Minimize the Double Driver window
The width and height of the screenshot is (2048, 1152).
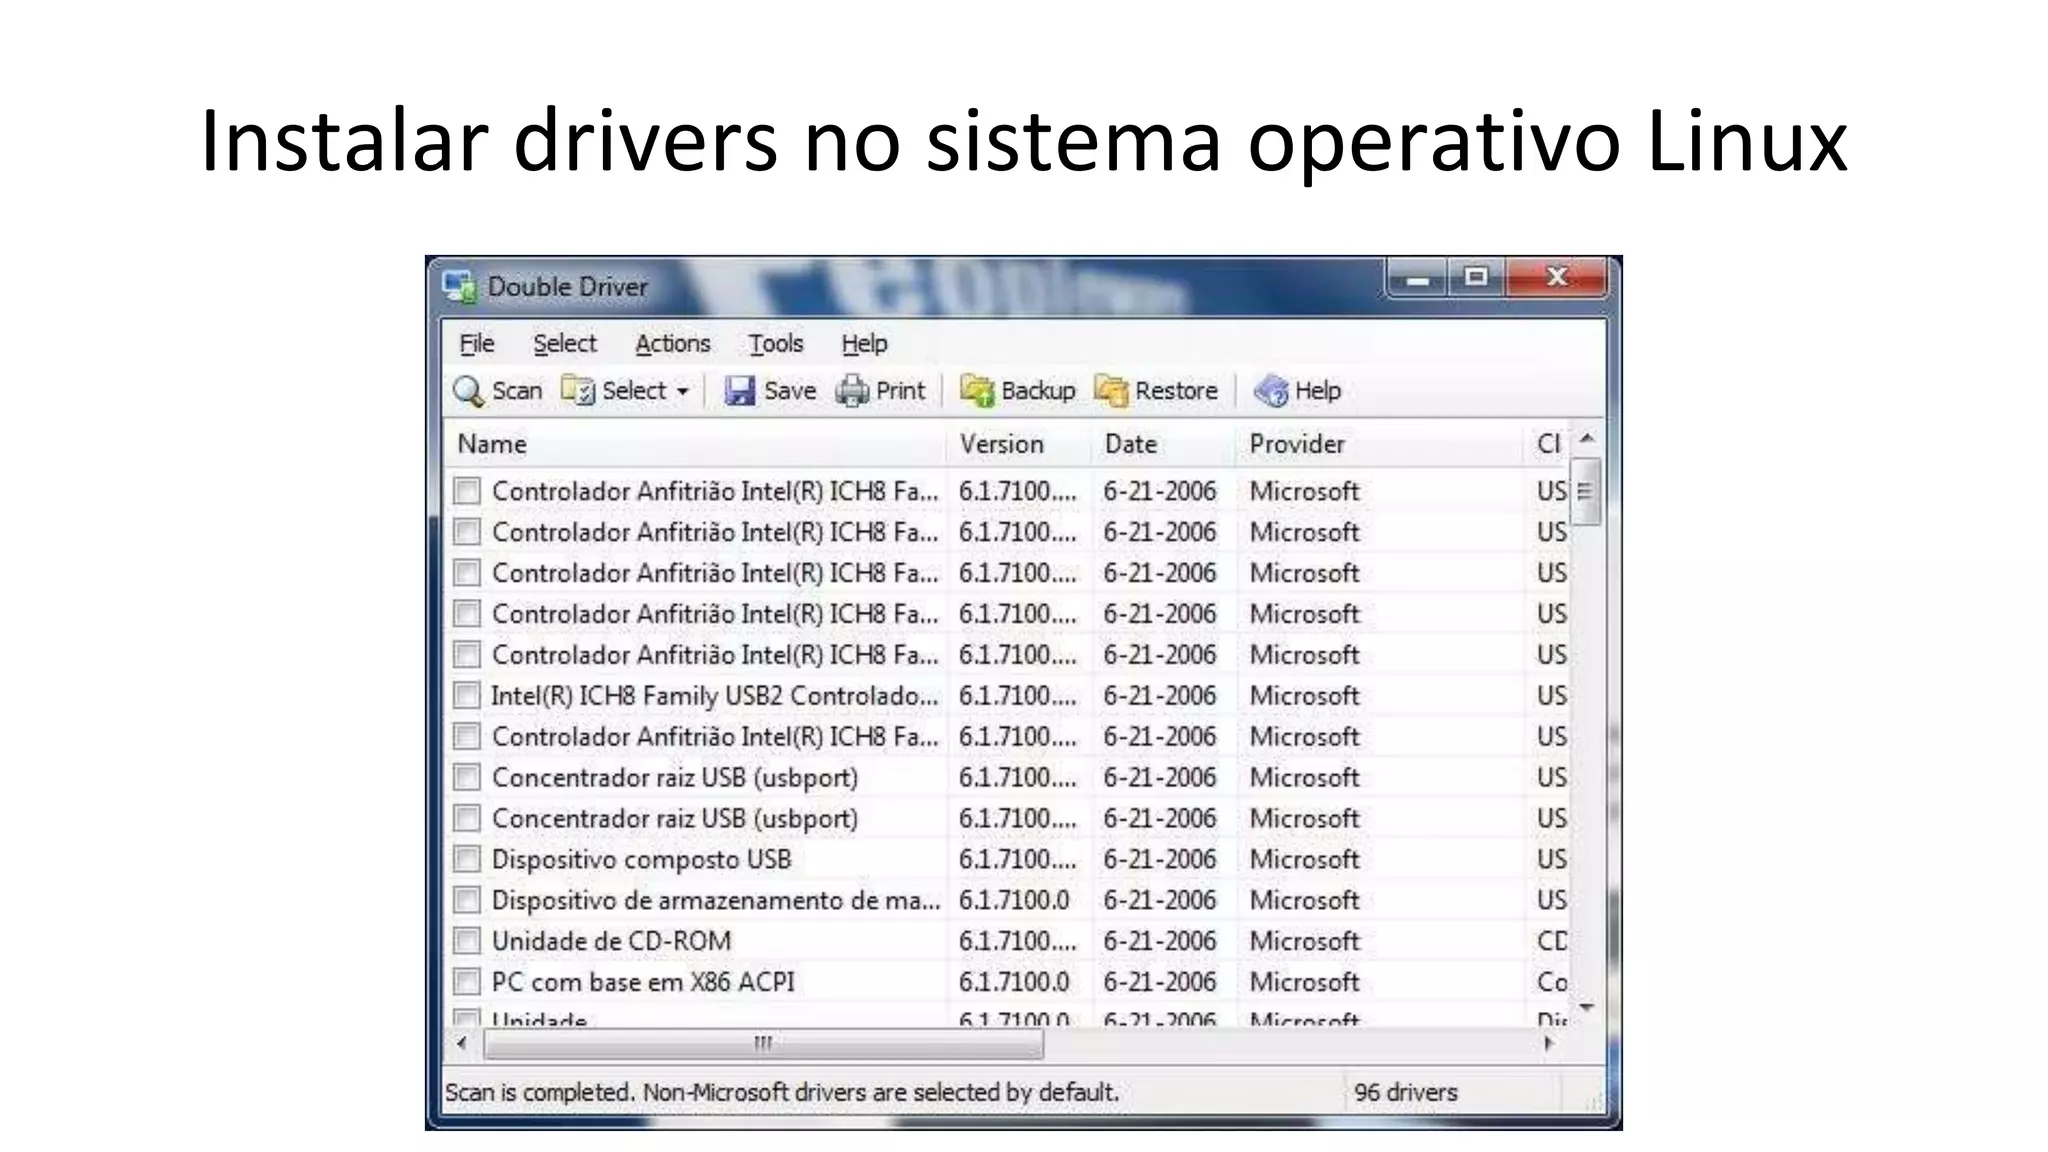coord(1418,279)
